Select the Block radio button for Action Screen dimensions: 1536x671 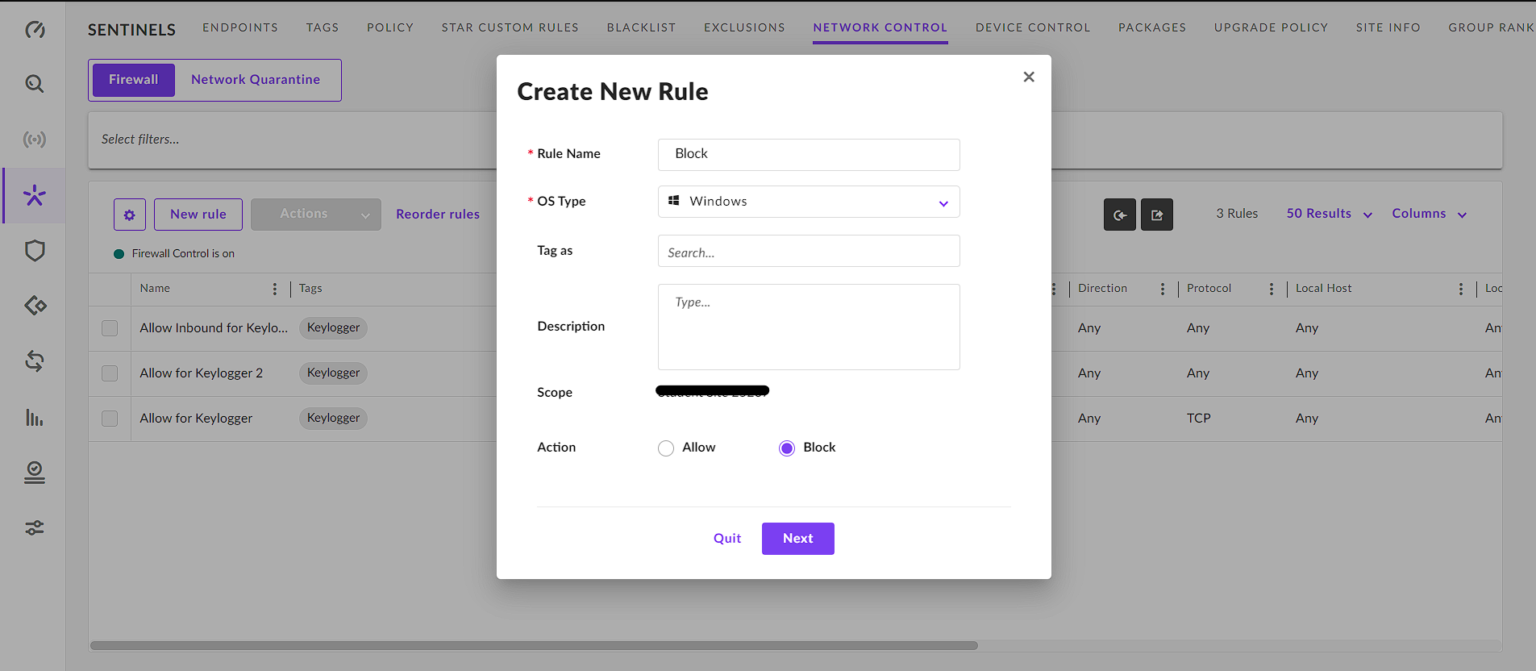point(787,448)
